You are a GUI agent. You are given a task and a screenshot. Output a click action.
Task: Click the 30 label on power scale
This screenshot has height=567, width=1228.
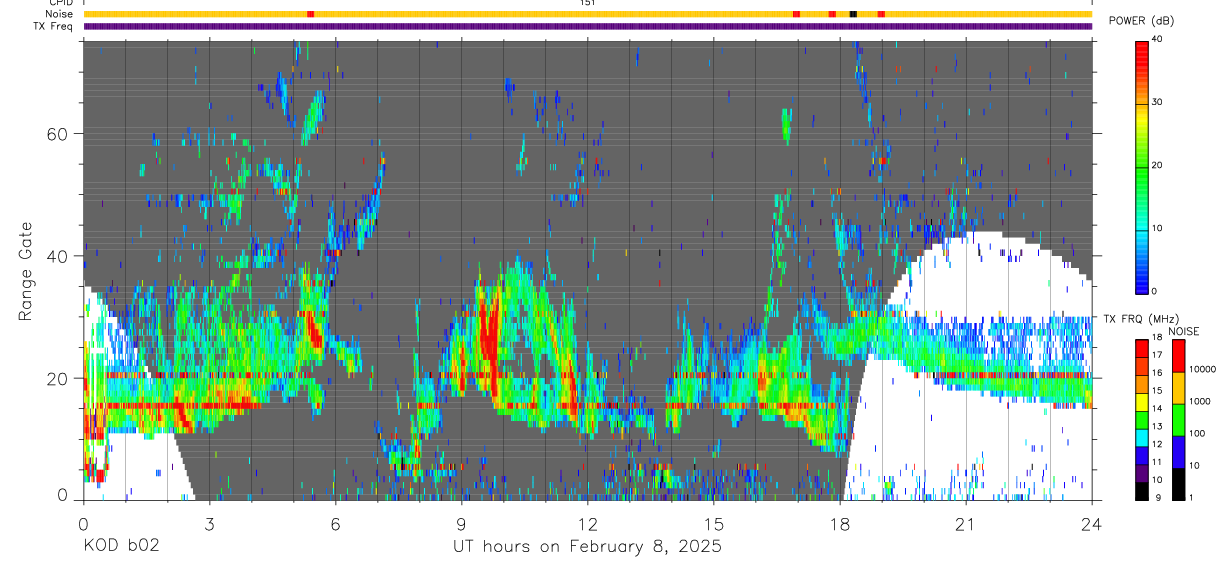(1158, 102)
